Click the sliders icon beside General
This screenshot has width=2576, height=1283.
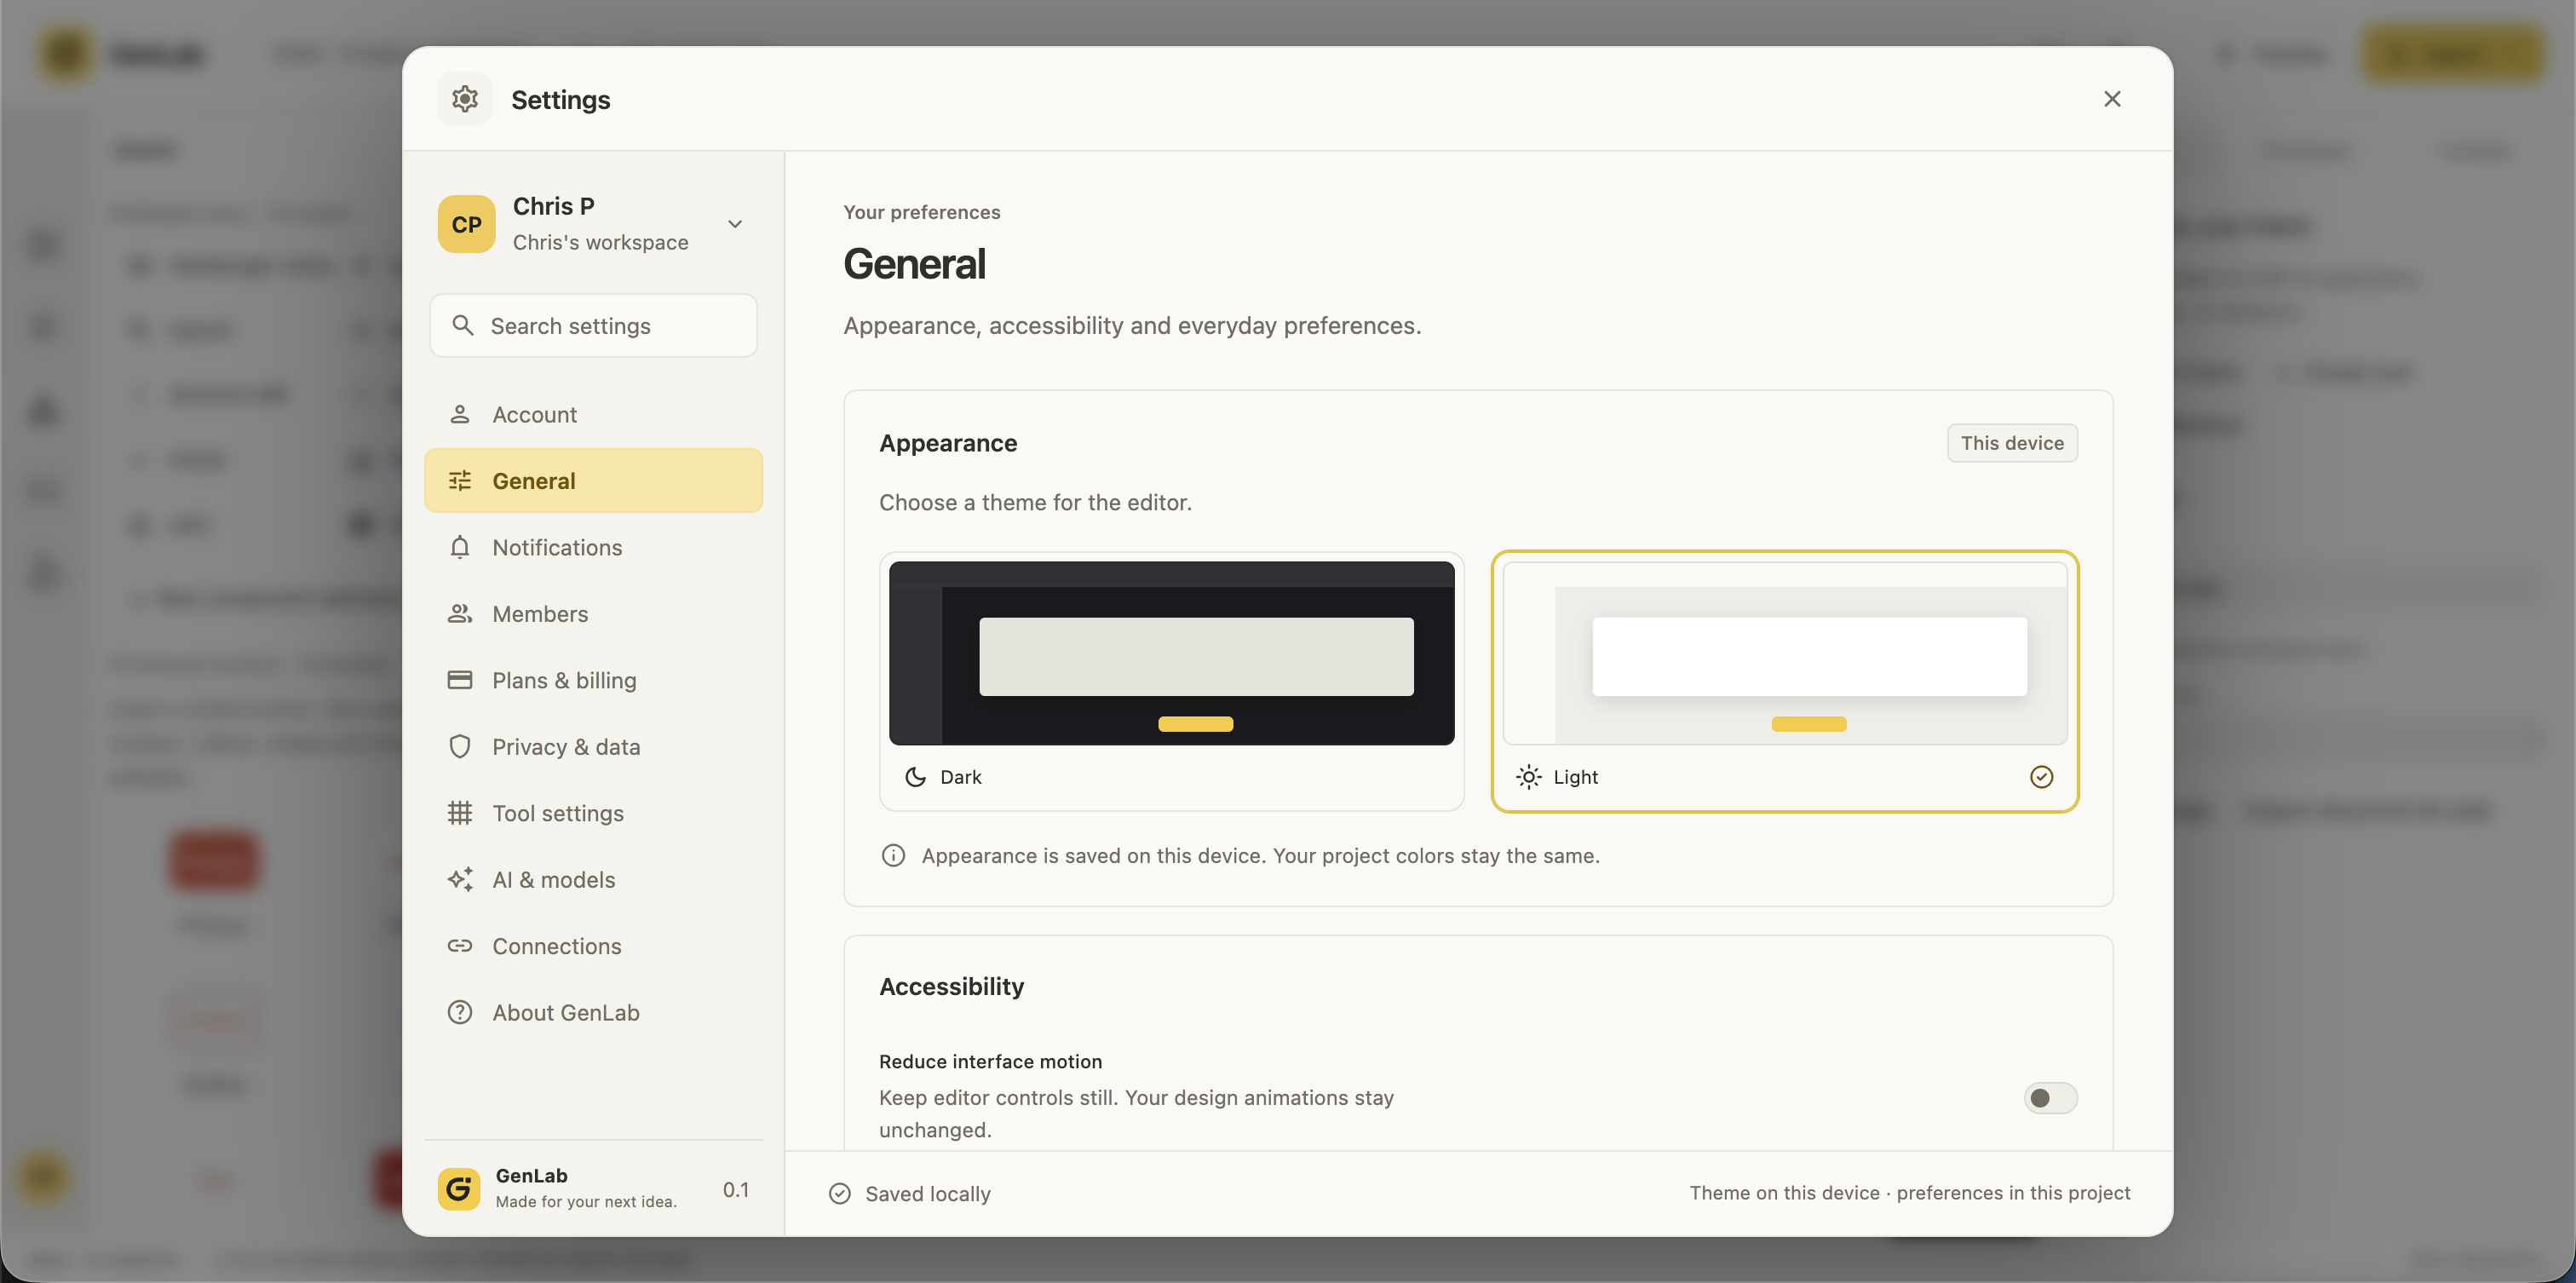pos(460,481)
